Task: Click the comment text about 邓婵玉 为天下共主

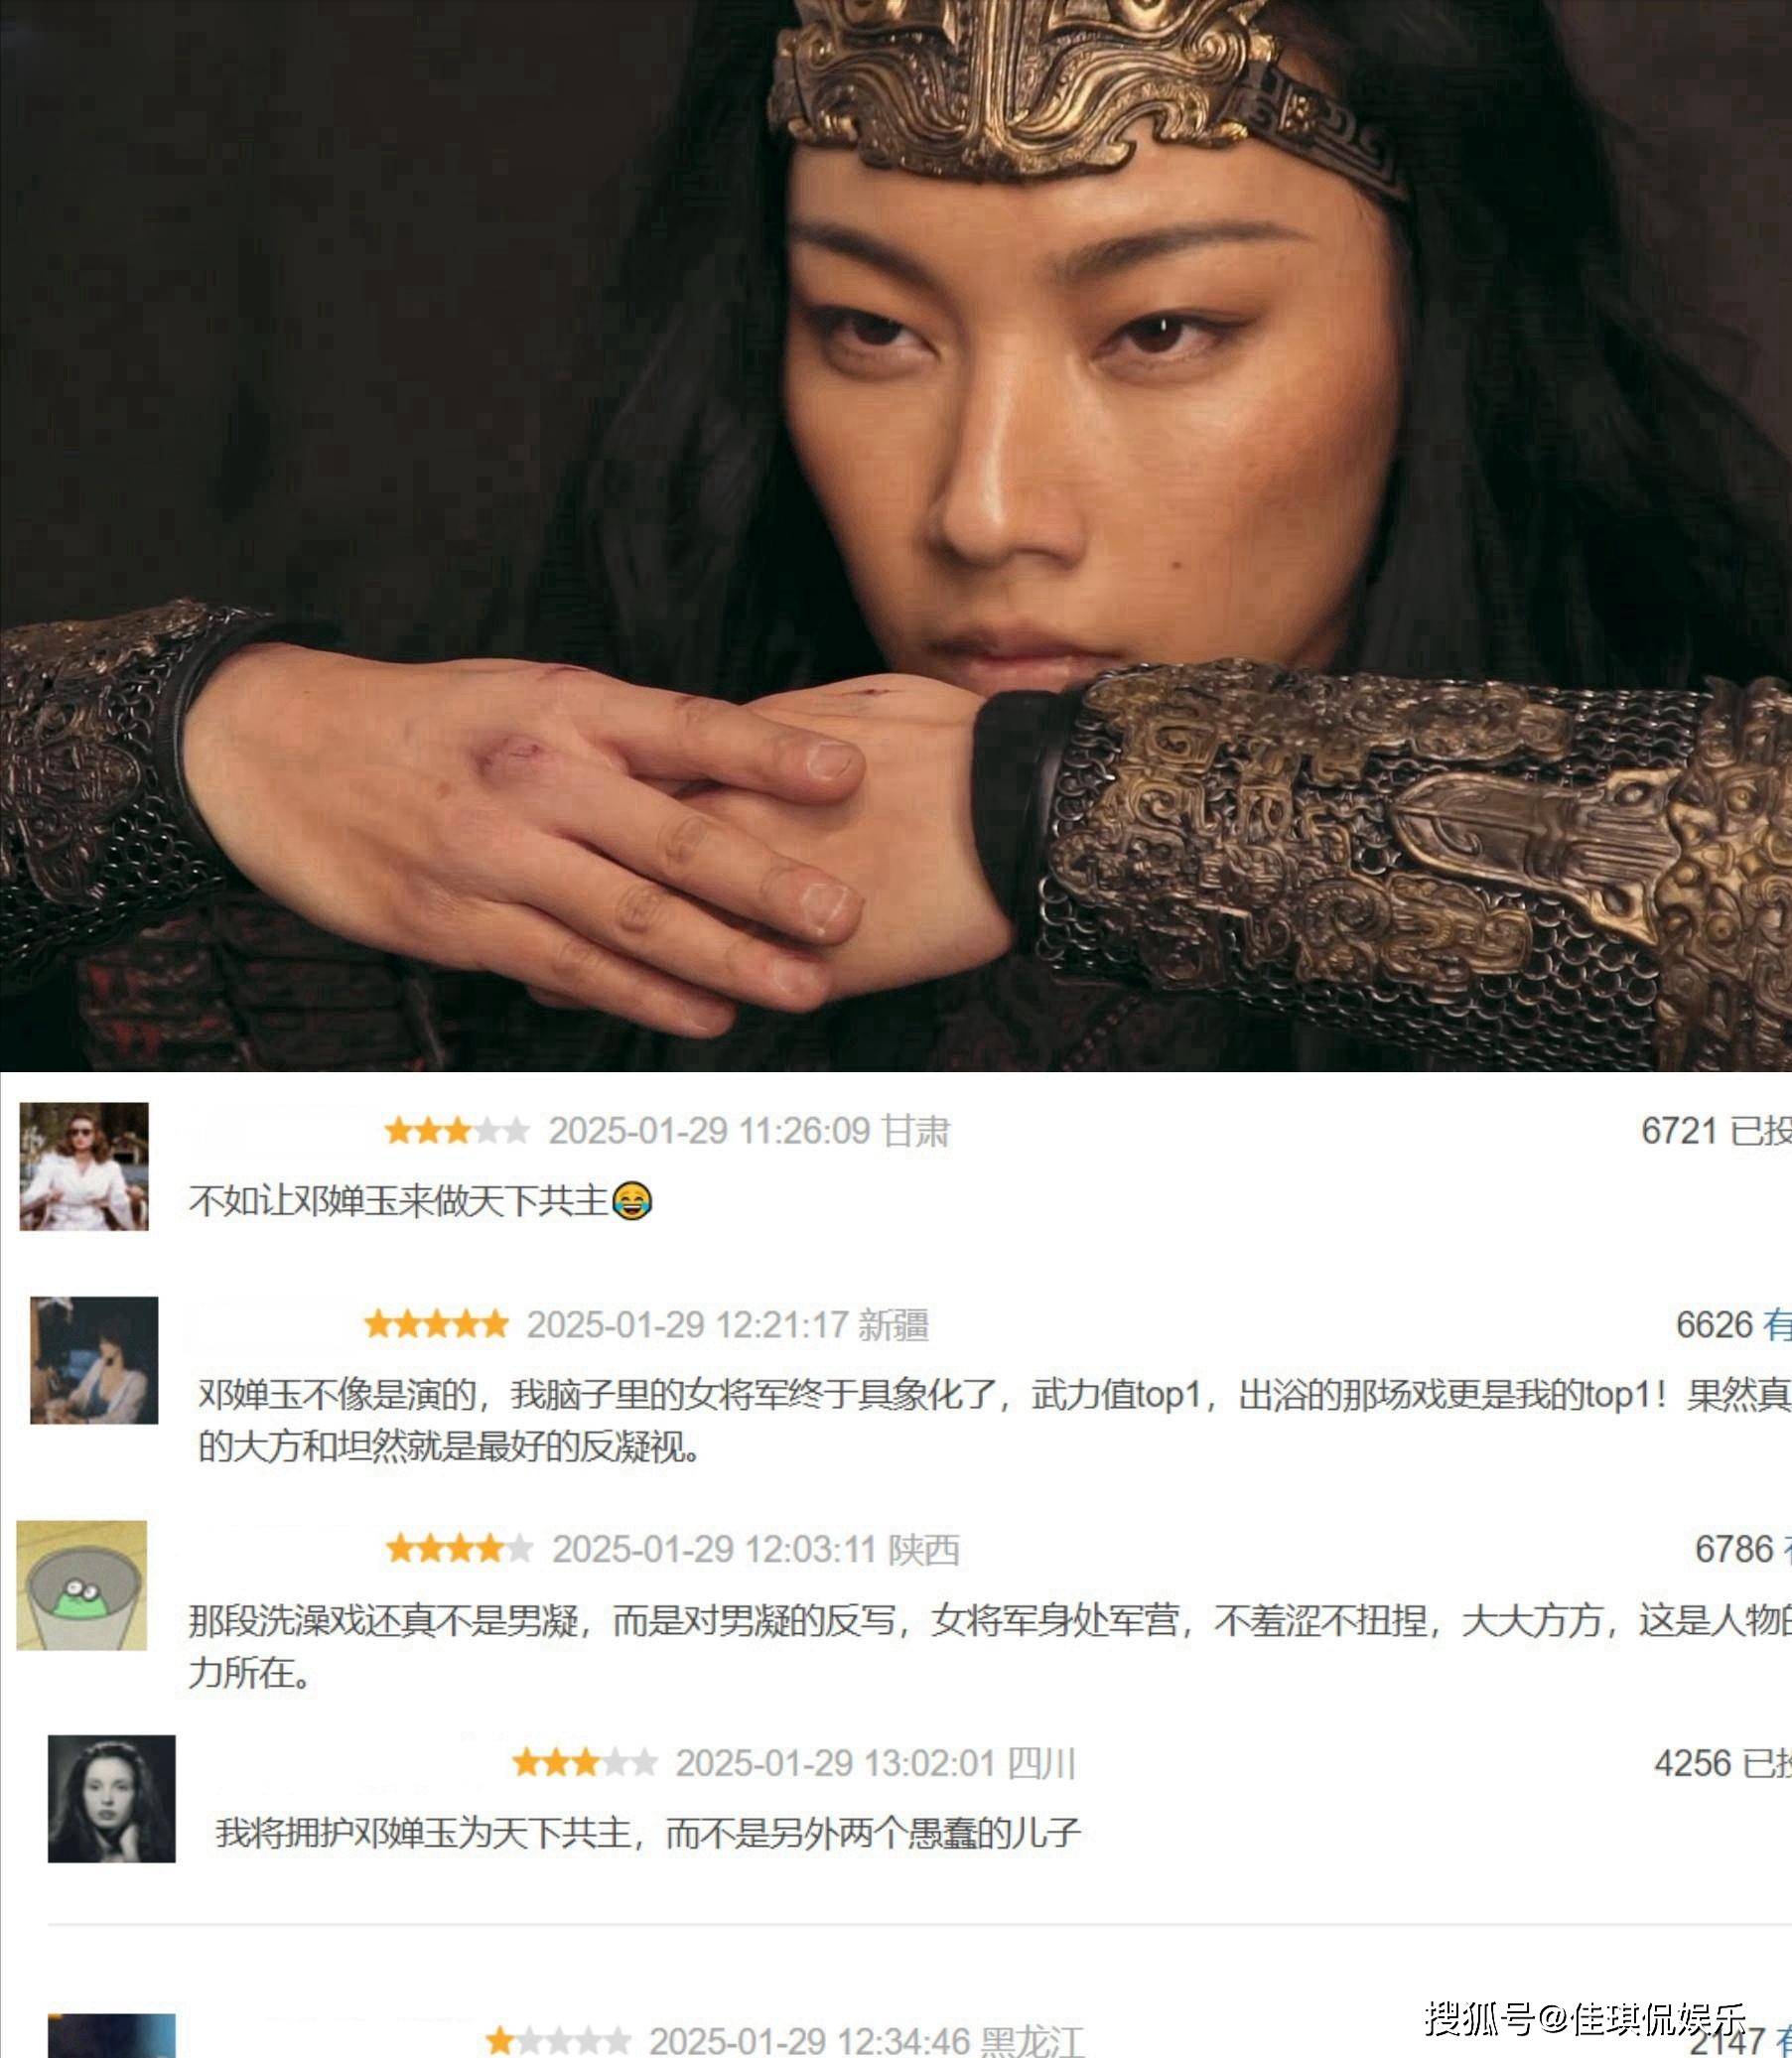Action: (x=648, y=1833)
